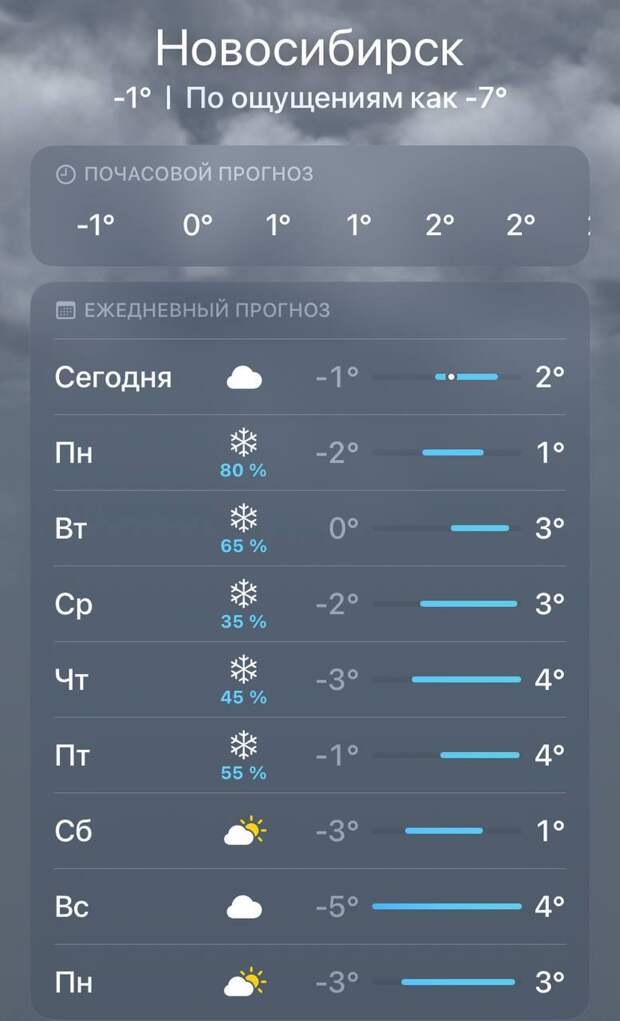This screenshot has width=620, height=1021.
Task: Tap the clock icon beside hourly forecast
Action: pyautogui.click(x=65, y=174)
